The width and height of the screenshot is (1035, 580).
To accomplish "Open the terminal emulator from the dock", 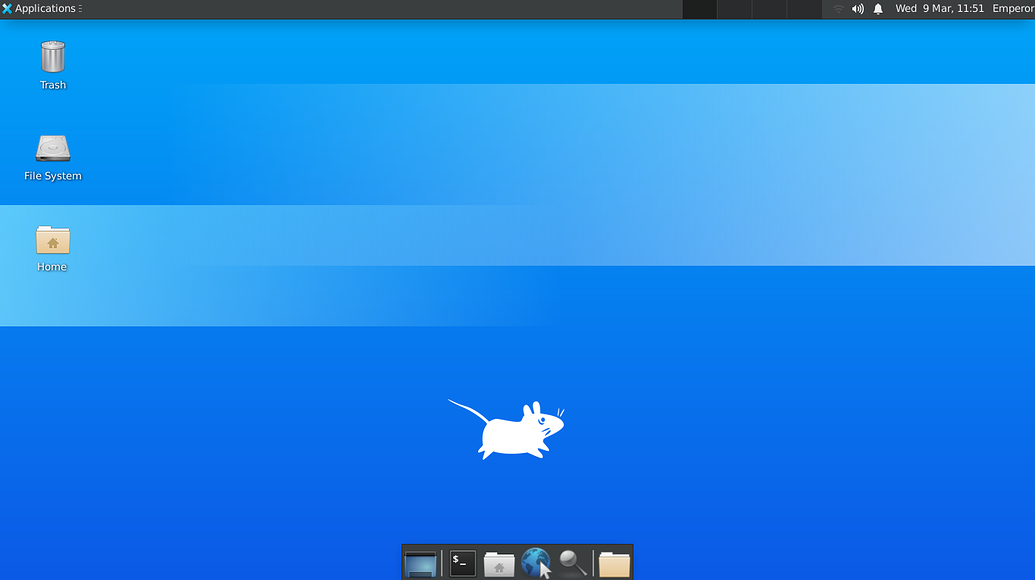I will [x=461, y=563].
